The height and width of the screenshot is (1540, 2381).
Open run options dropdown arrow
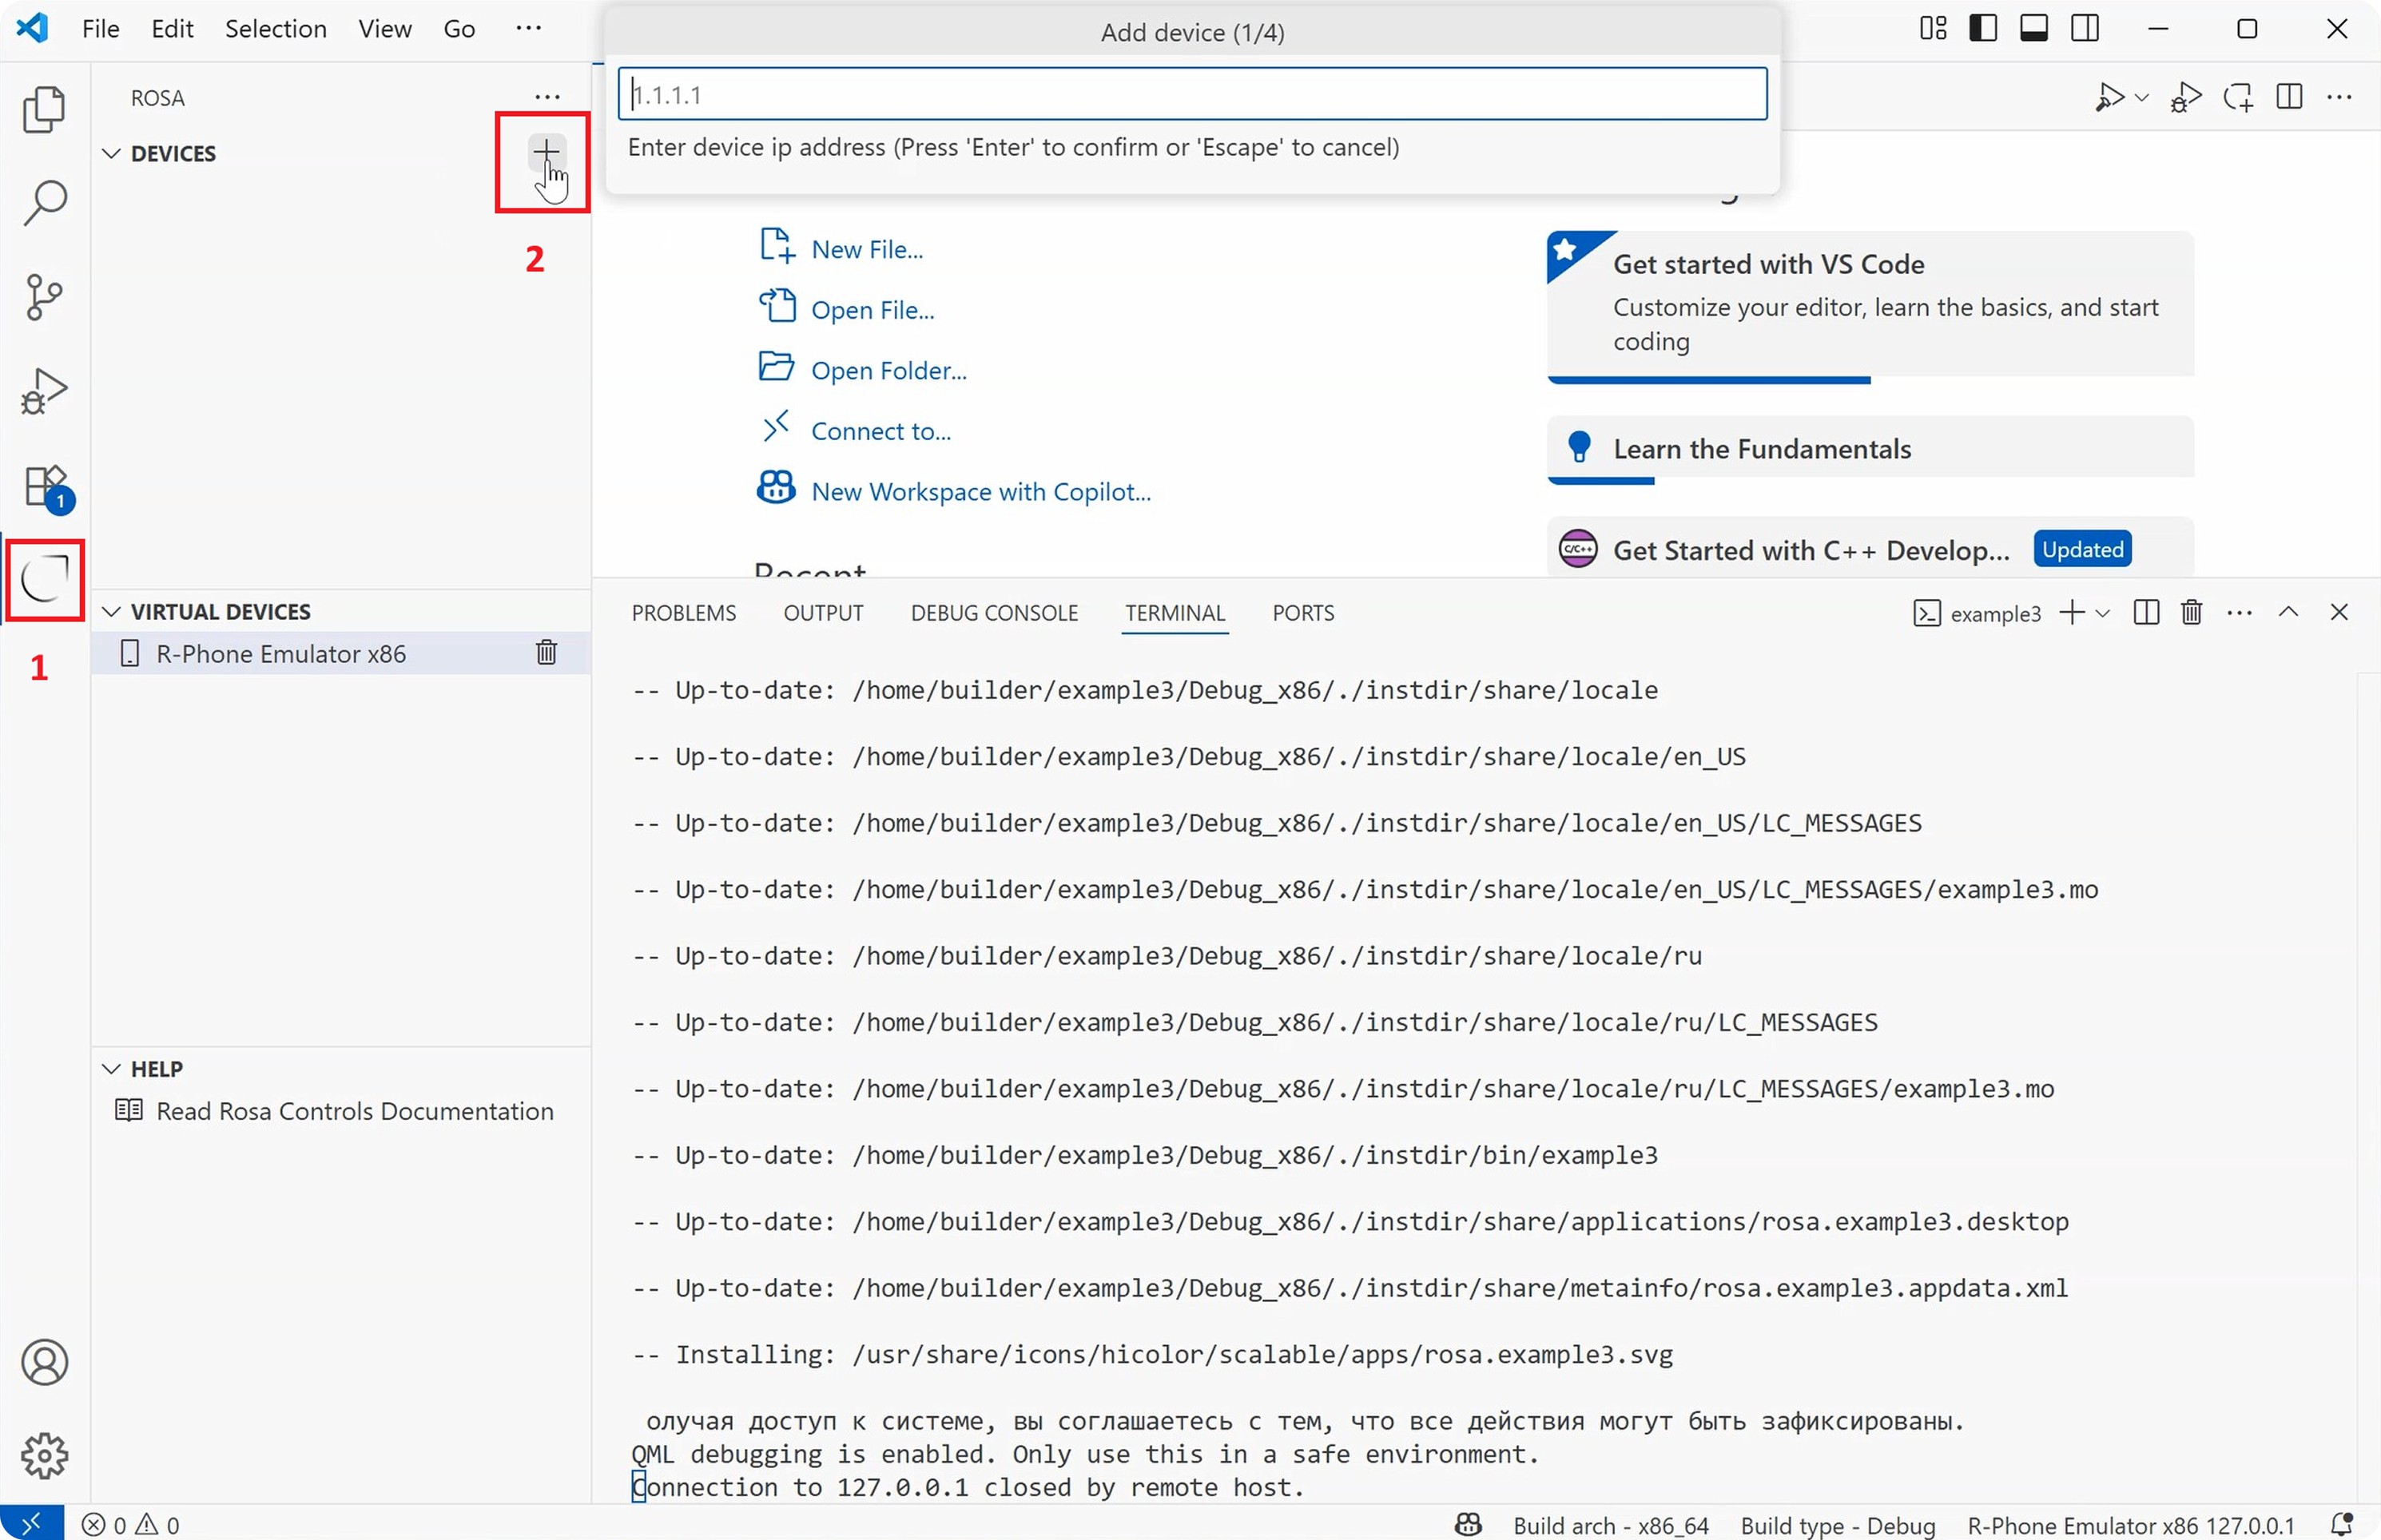(x=2141, y=97)
